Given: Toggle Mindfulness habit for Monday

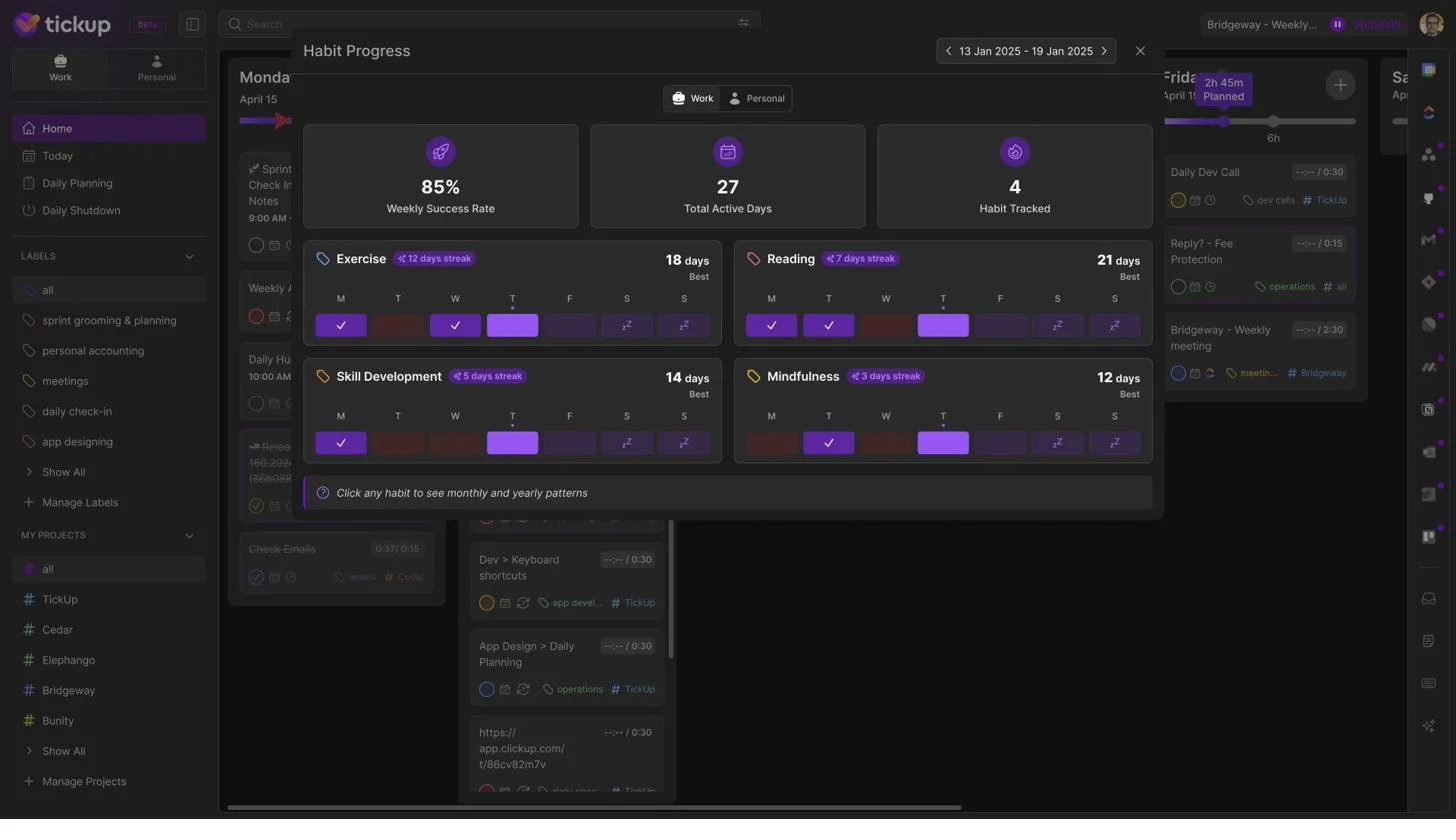Looking at the screenshot, I should click(x=771, y=443).
